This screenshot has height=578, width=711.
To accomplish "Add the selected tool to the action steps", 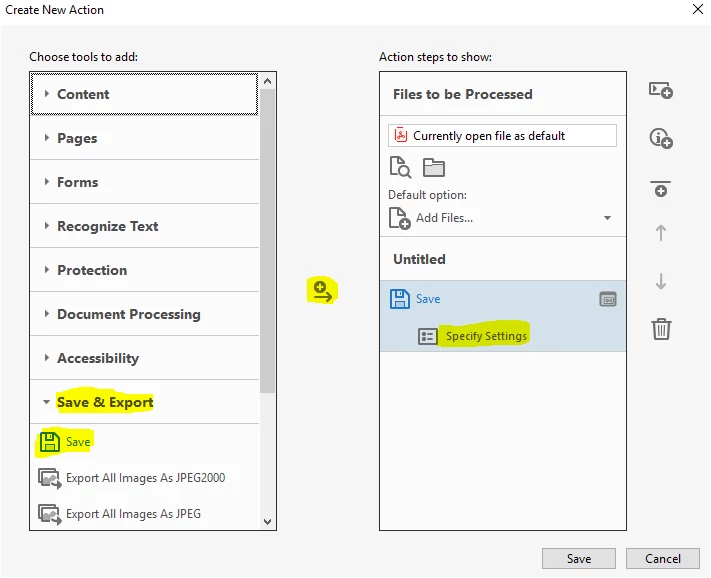I will [322, 291].
